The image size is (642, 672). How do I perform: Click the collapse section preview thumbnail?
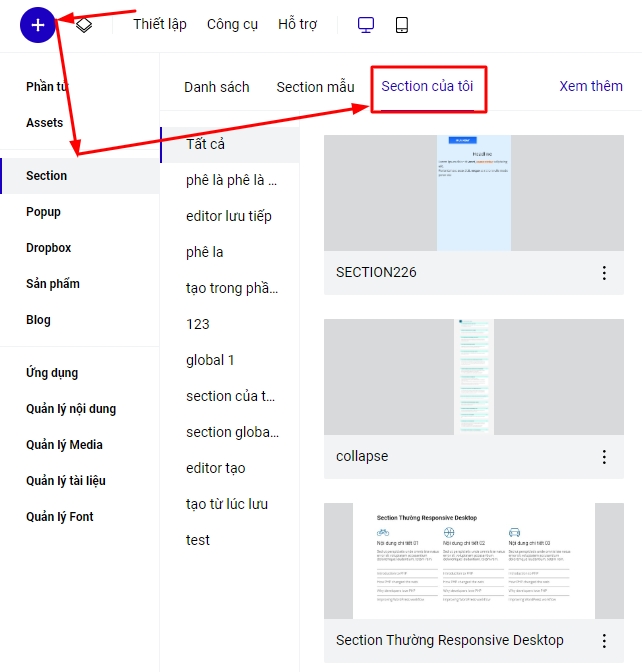pos(472,376)
